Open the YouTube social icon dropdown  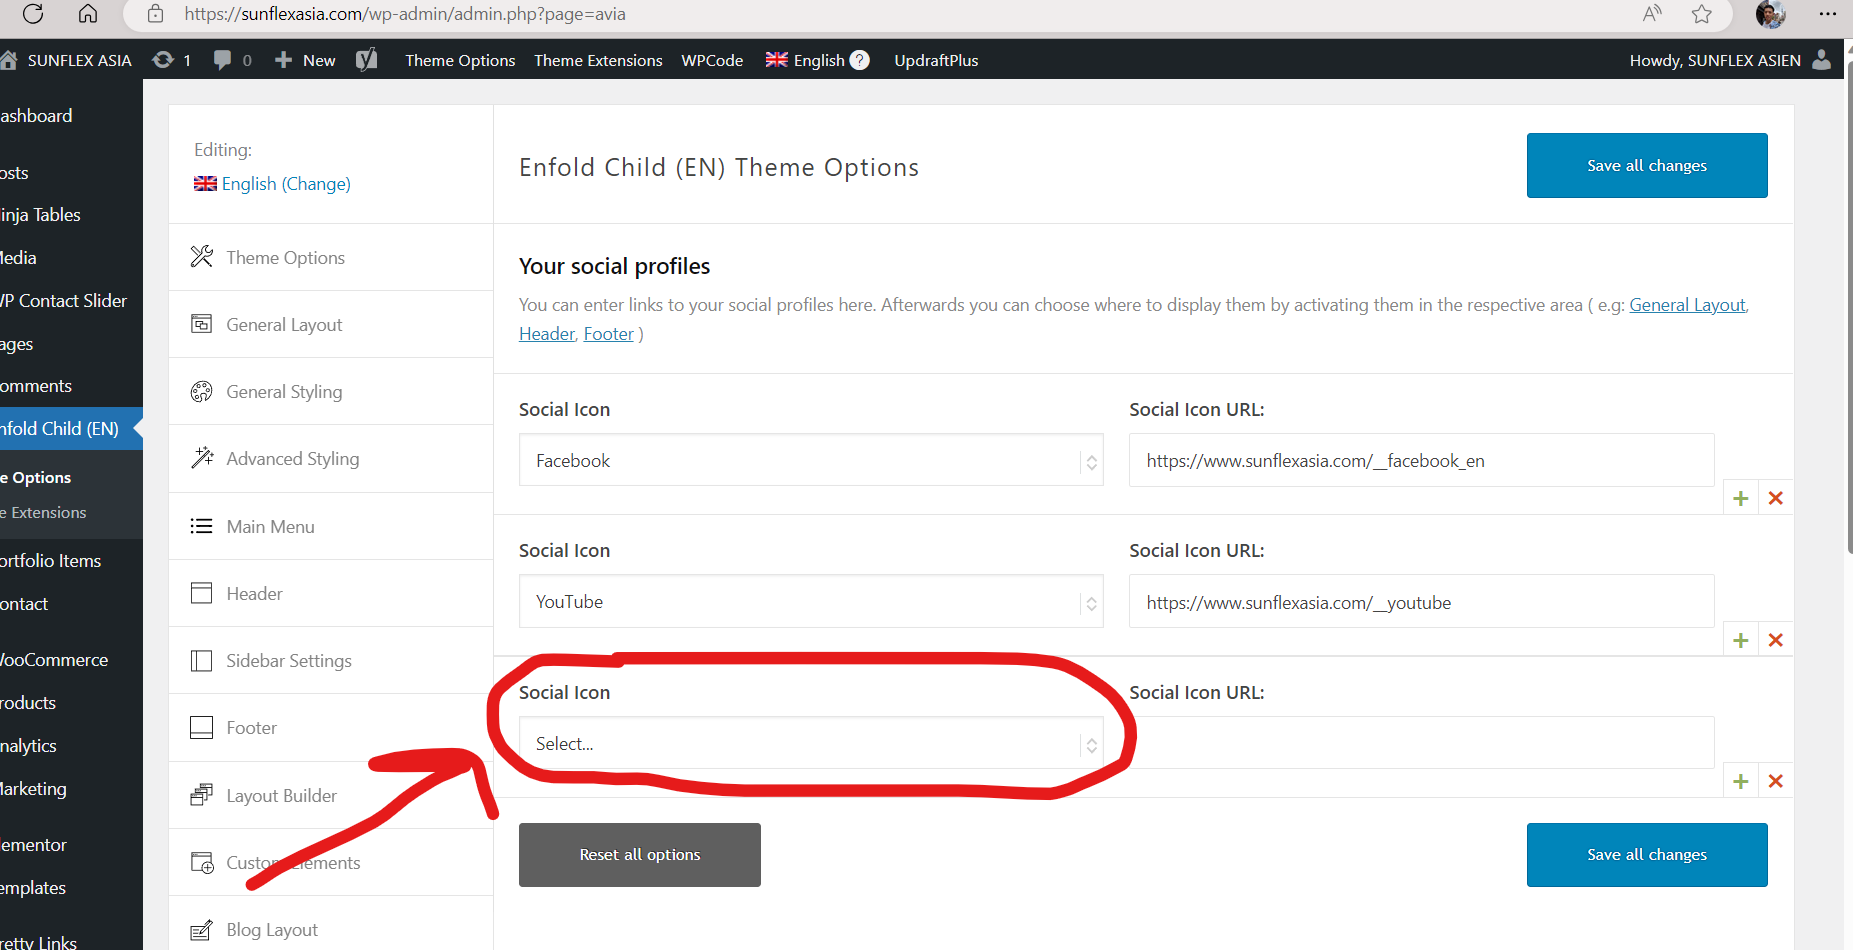click(811, 601)
